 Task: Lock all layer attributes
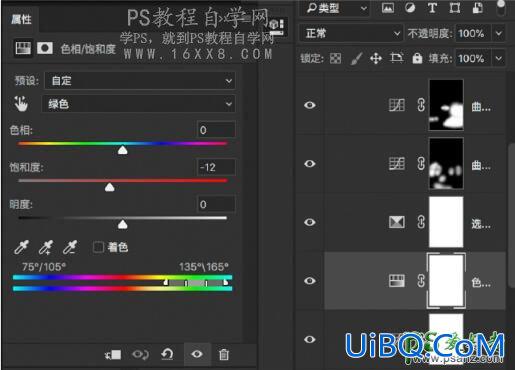point(417,58)
